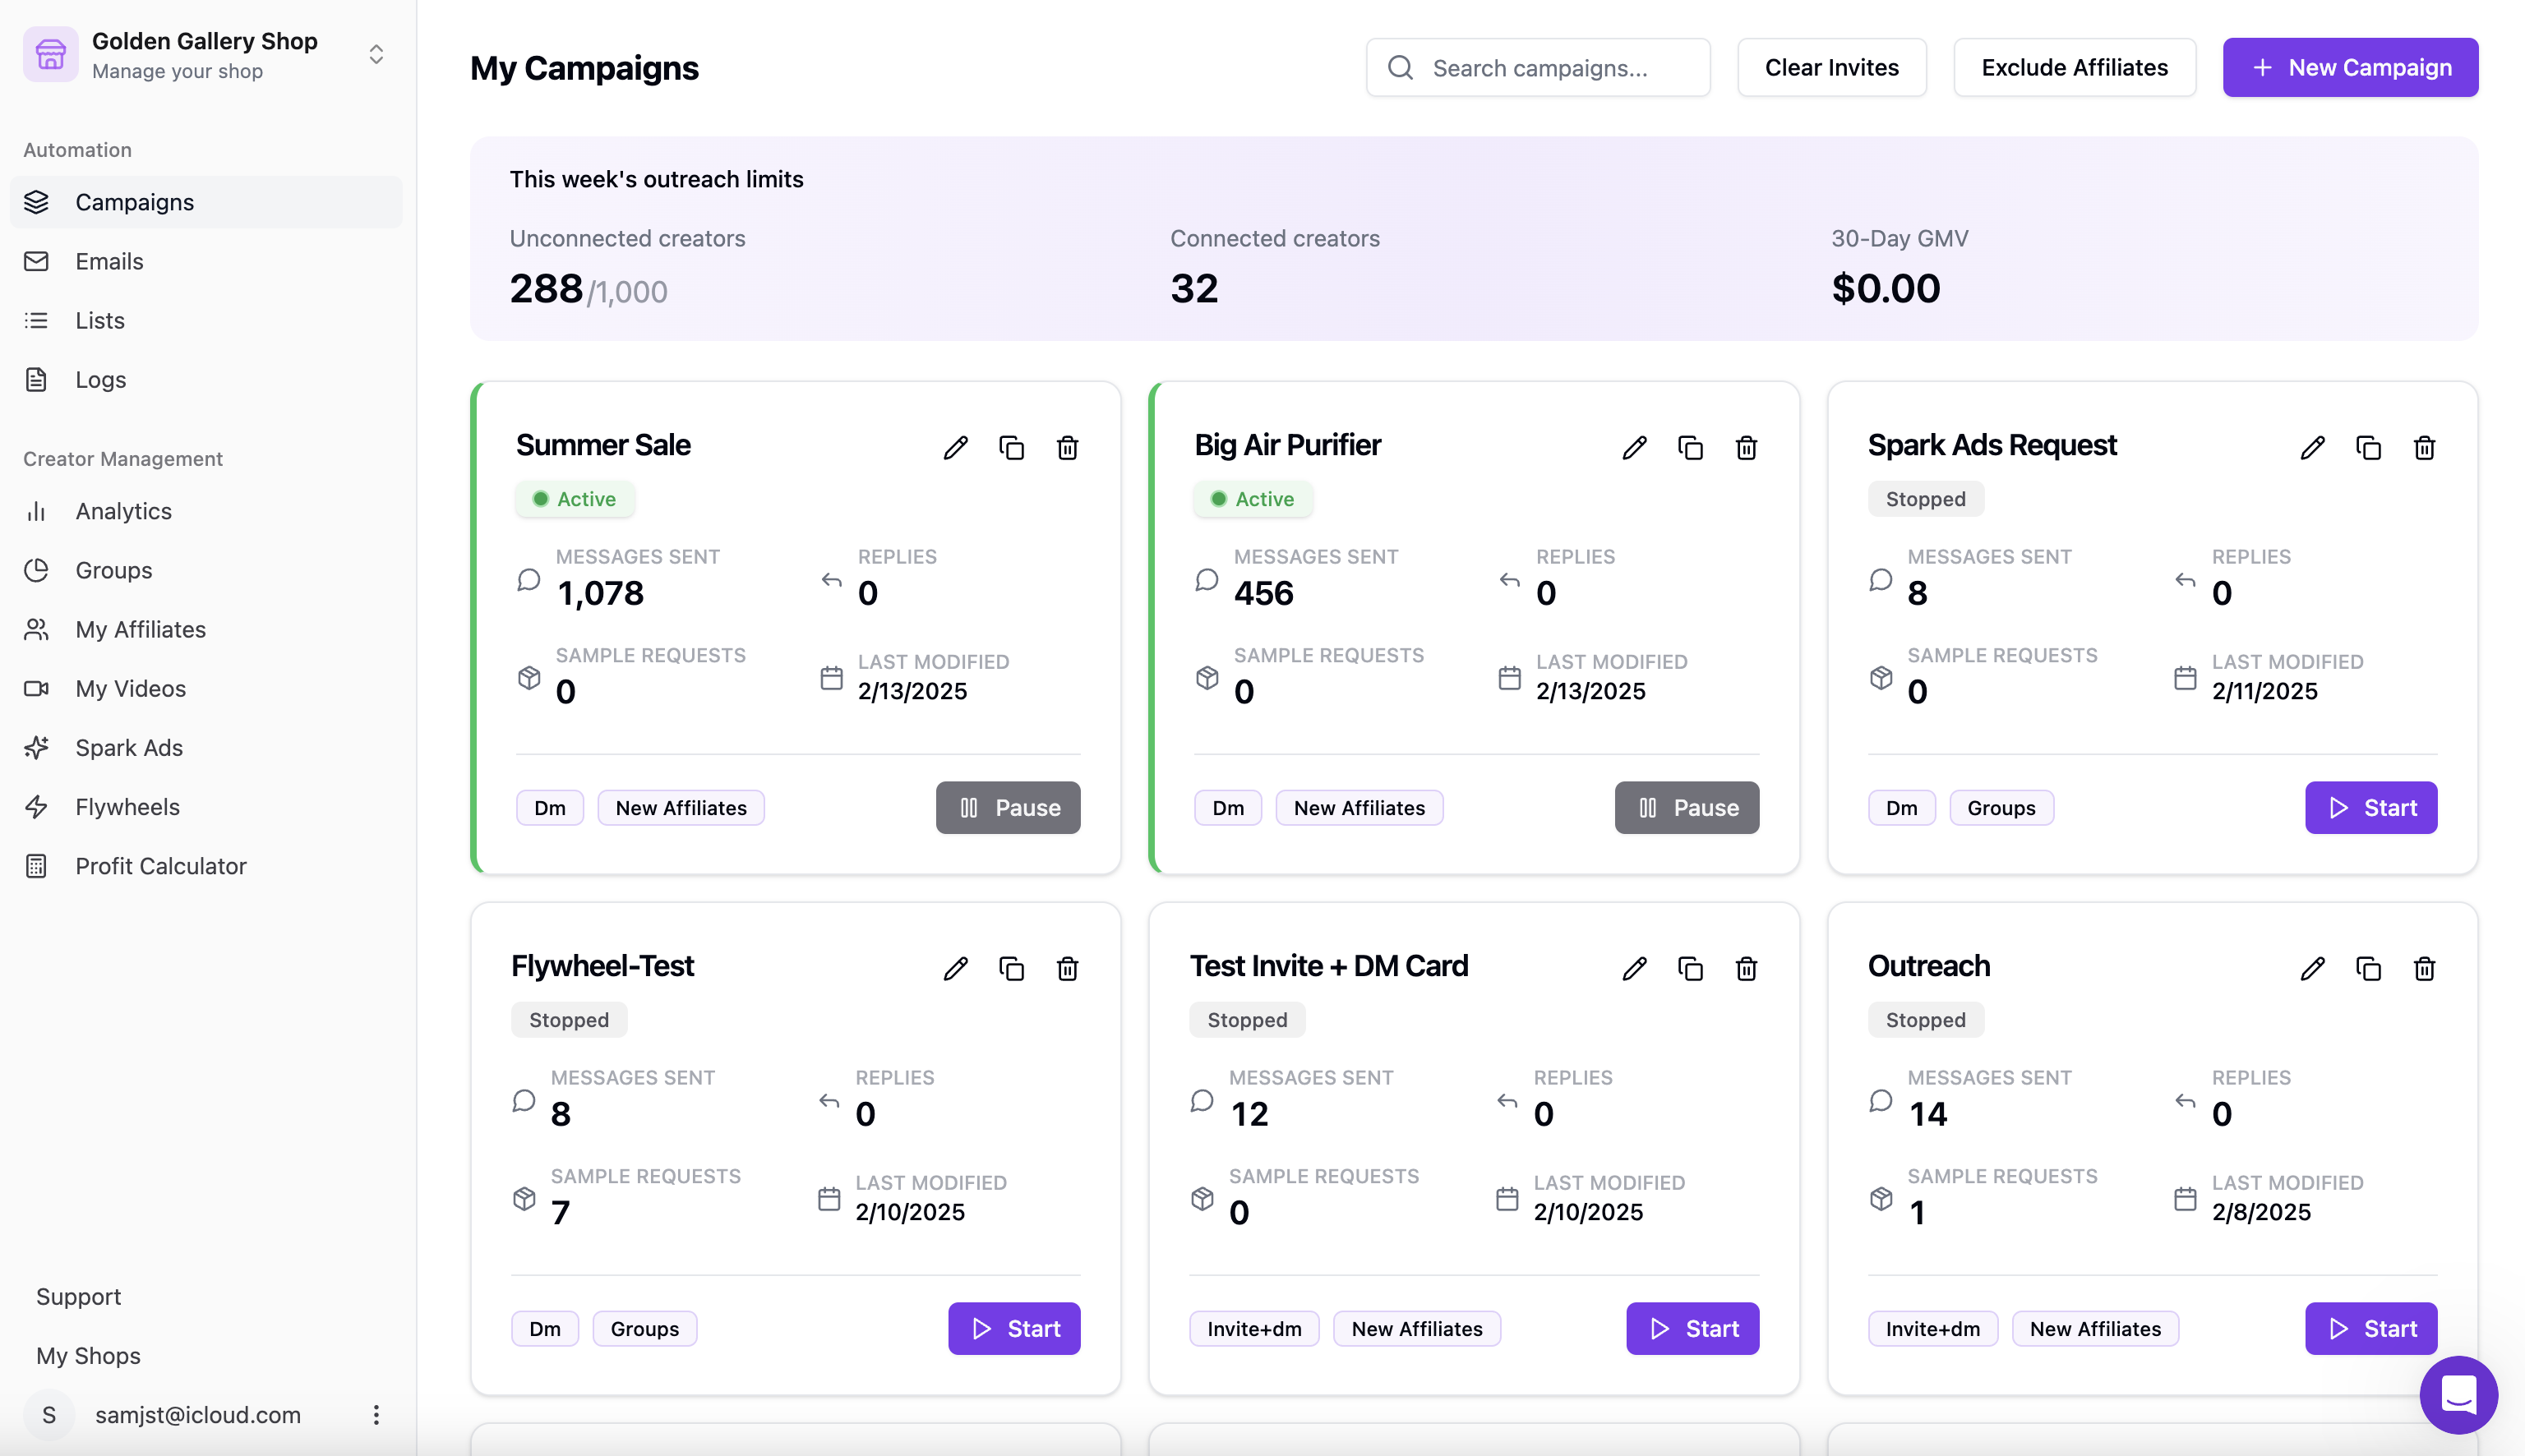Image resolution: width=2525 pixels, height=1456 pixels.
Task: Pause the Big Air Purifier campaign
Action: pyautogui.click(x=1686, y=807)
